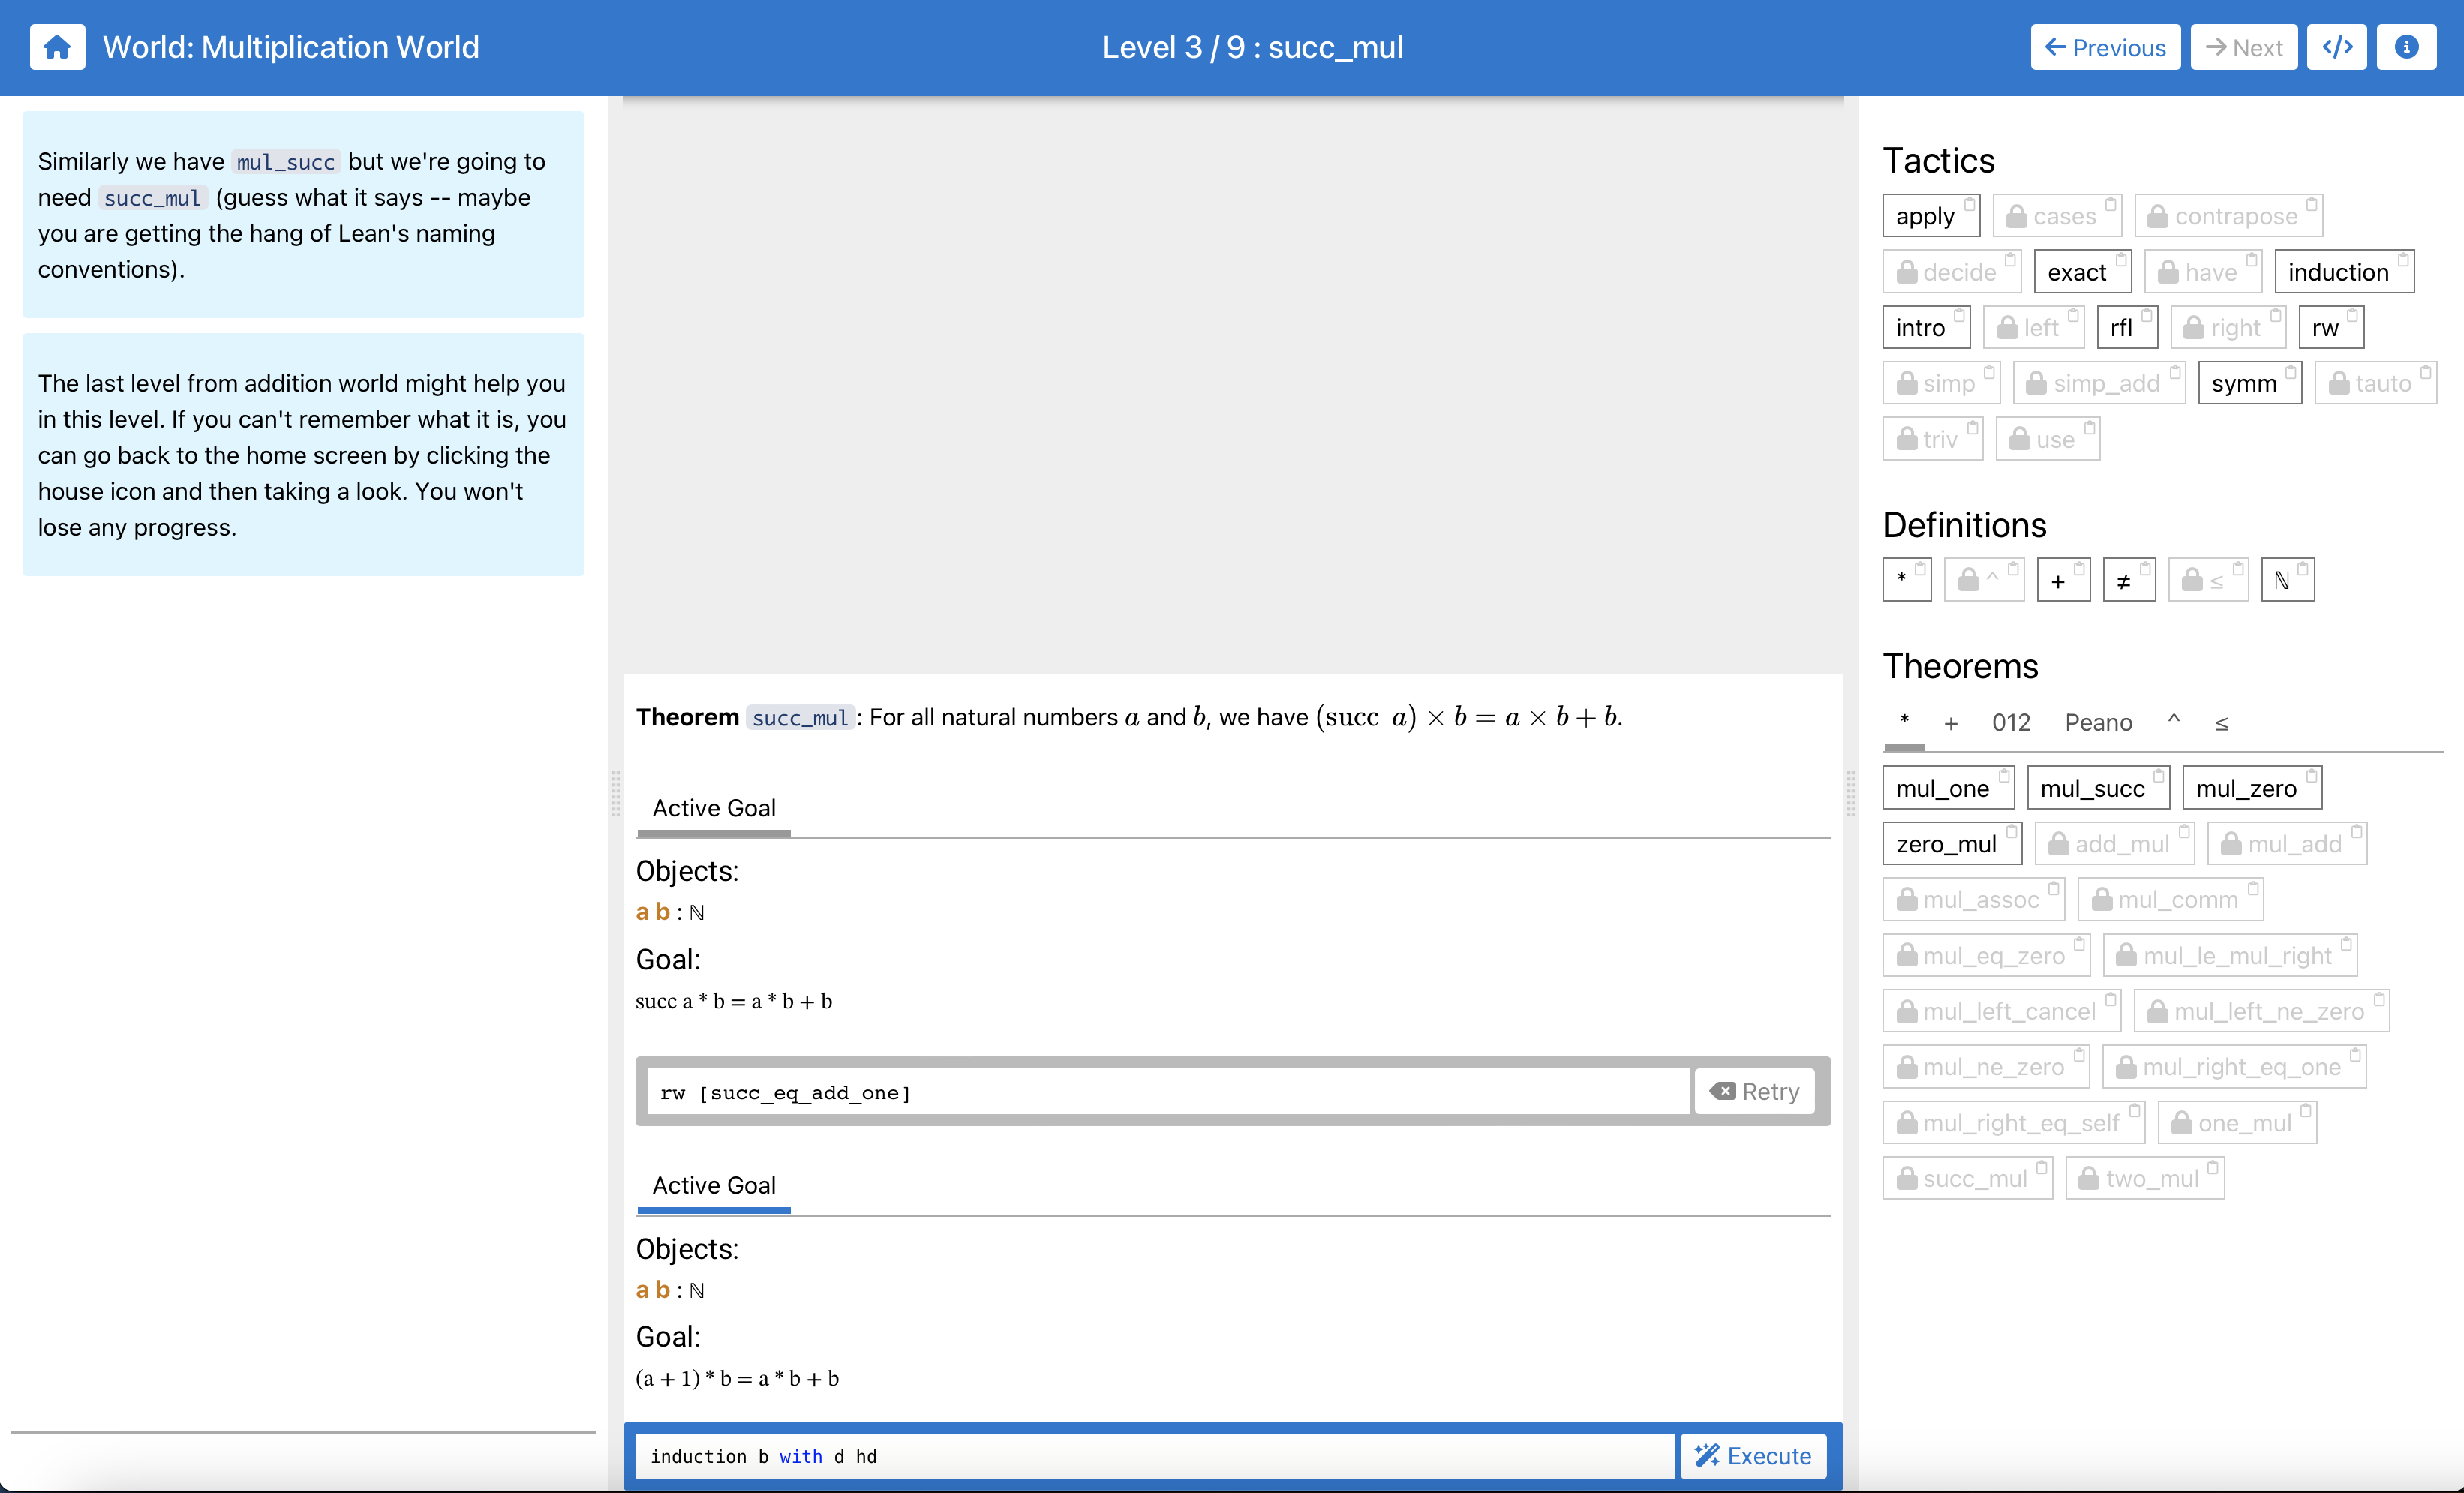Open the mul_succ theorem
Image resolution: width=2464 pixels, height=1493 pixels.
(x=2098, y=787)
